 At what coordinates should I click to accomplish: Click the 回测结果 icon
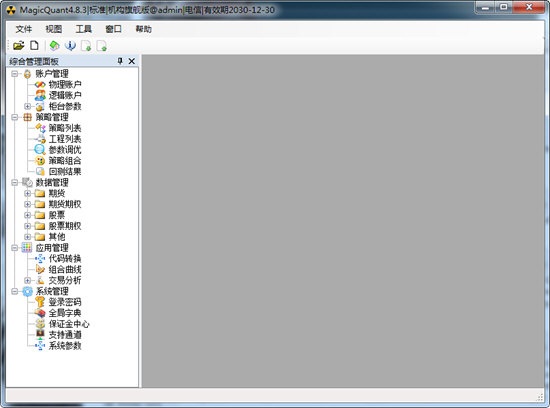pyautogui.click(x=40, y=172)
